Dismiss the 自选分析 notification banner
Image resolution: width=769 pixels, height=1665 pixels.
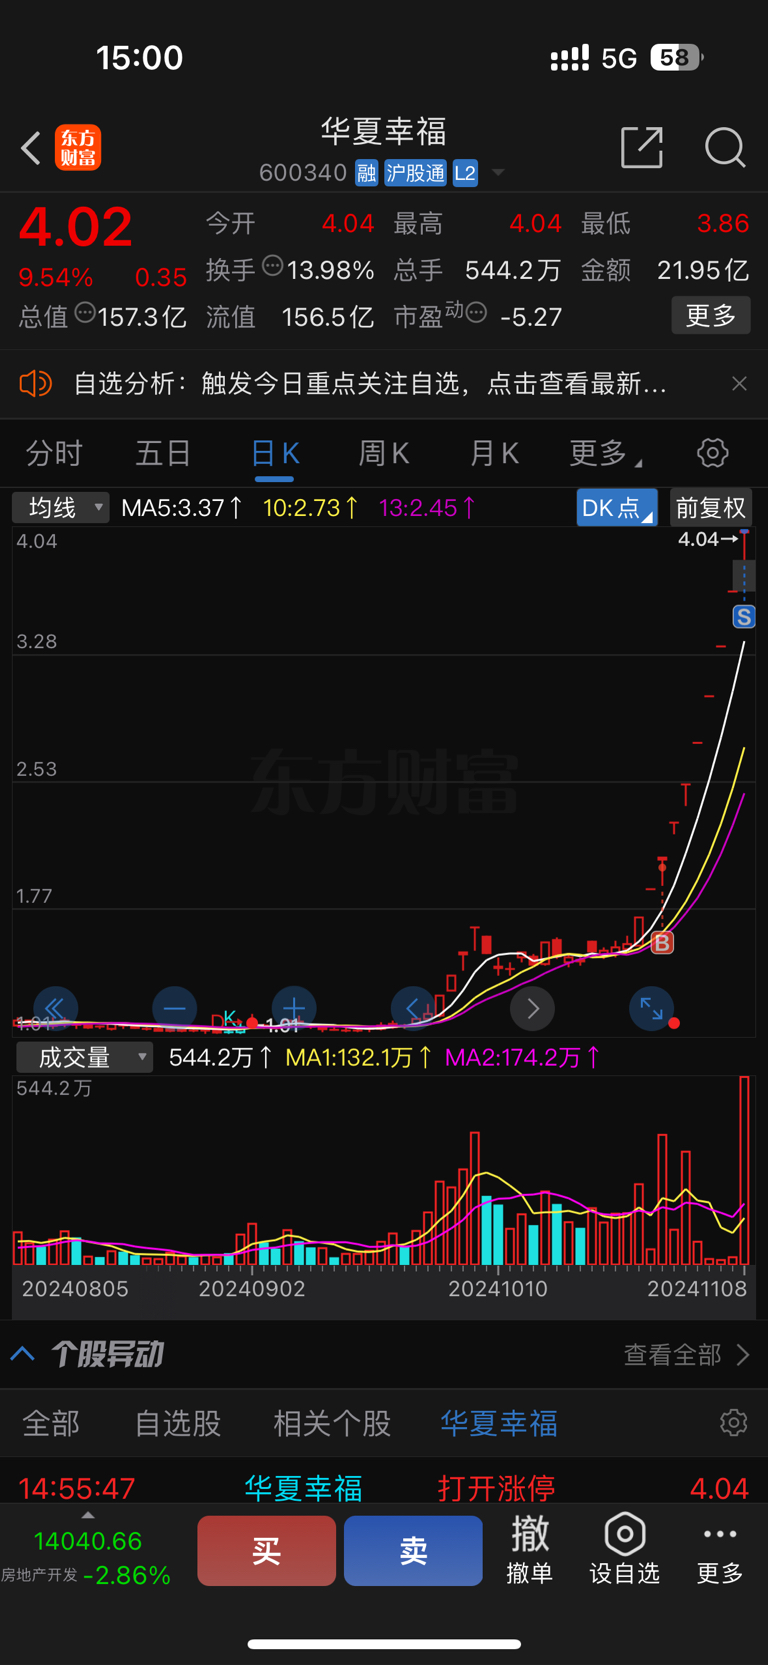click(739, 383)
